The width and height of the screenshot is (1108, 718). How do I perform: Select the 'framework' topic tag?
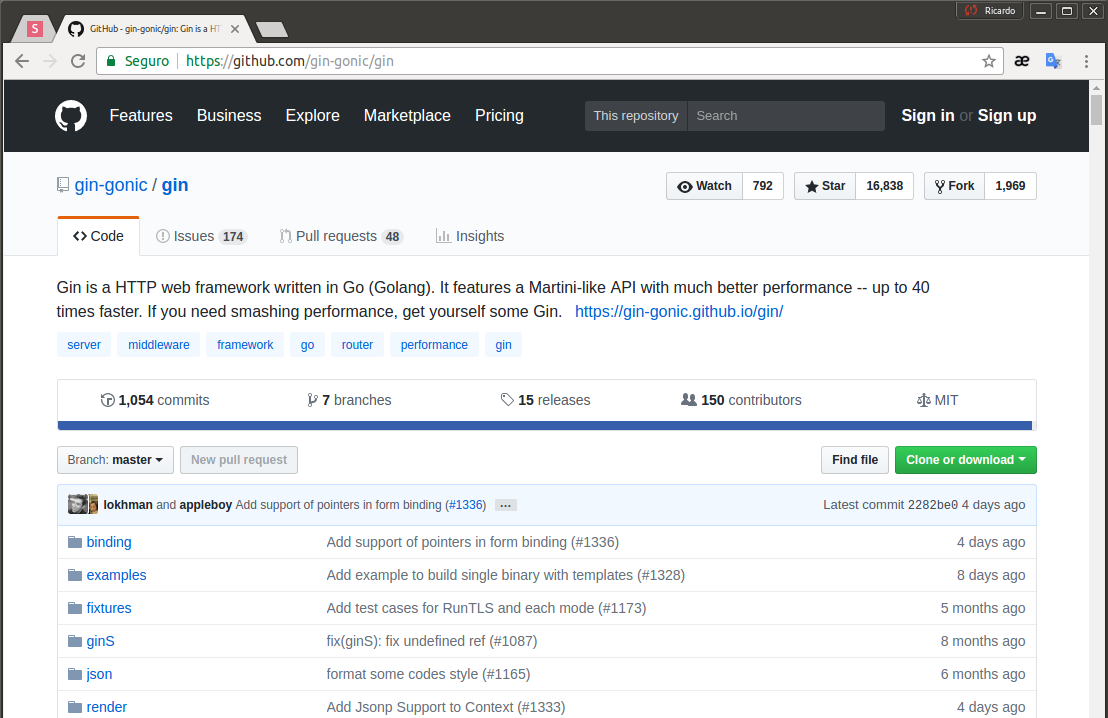(x=245, y=345)
